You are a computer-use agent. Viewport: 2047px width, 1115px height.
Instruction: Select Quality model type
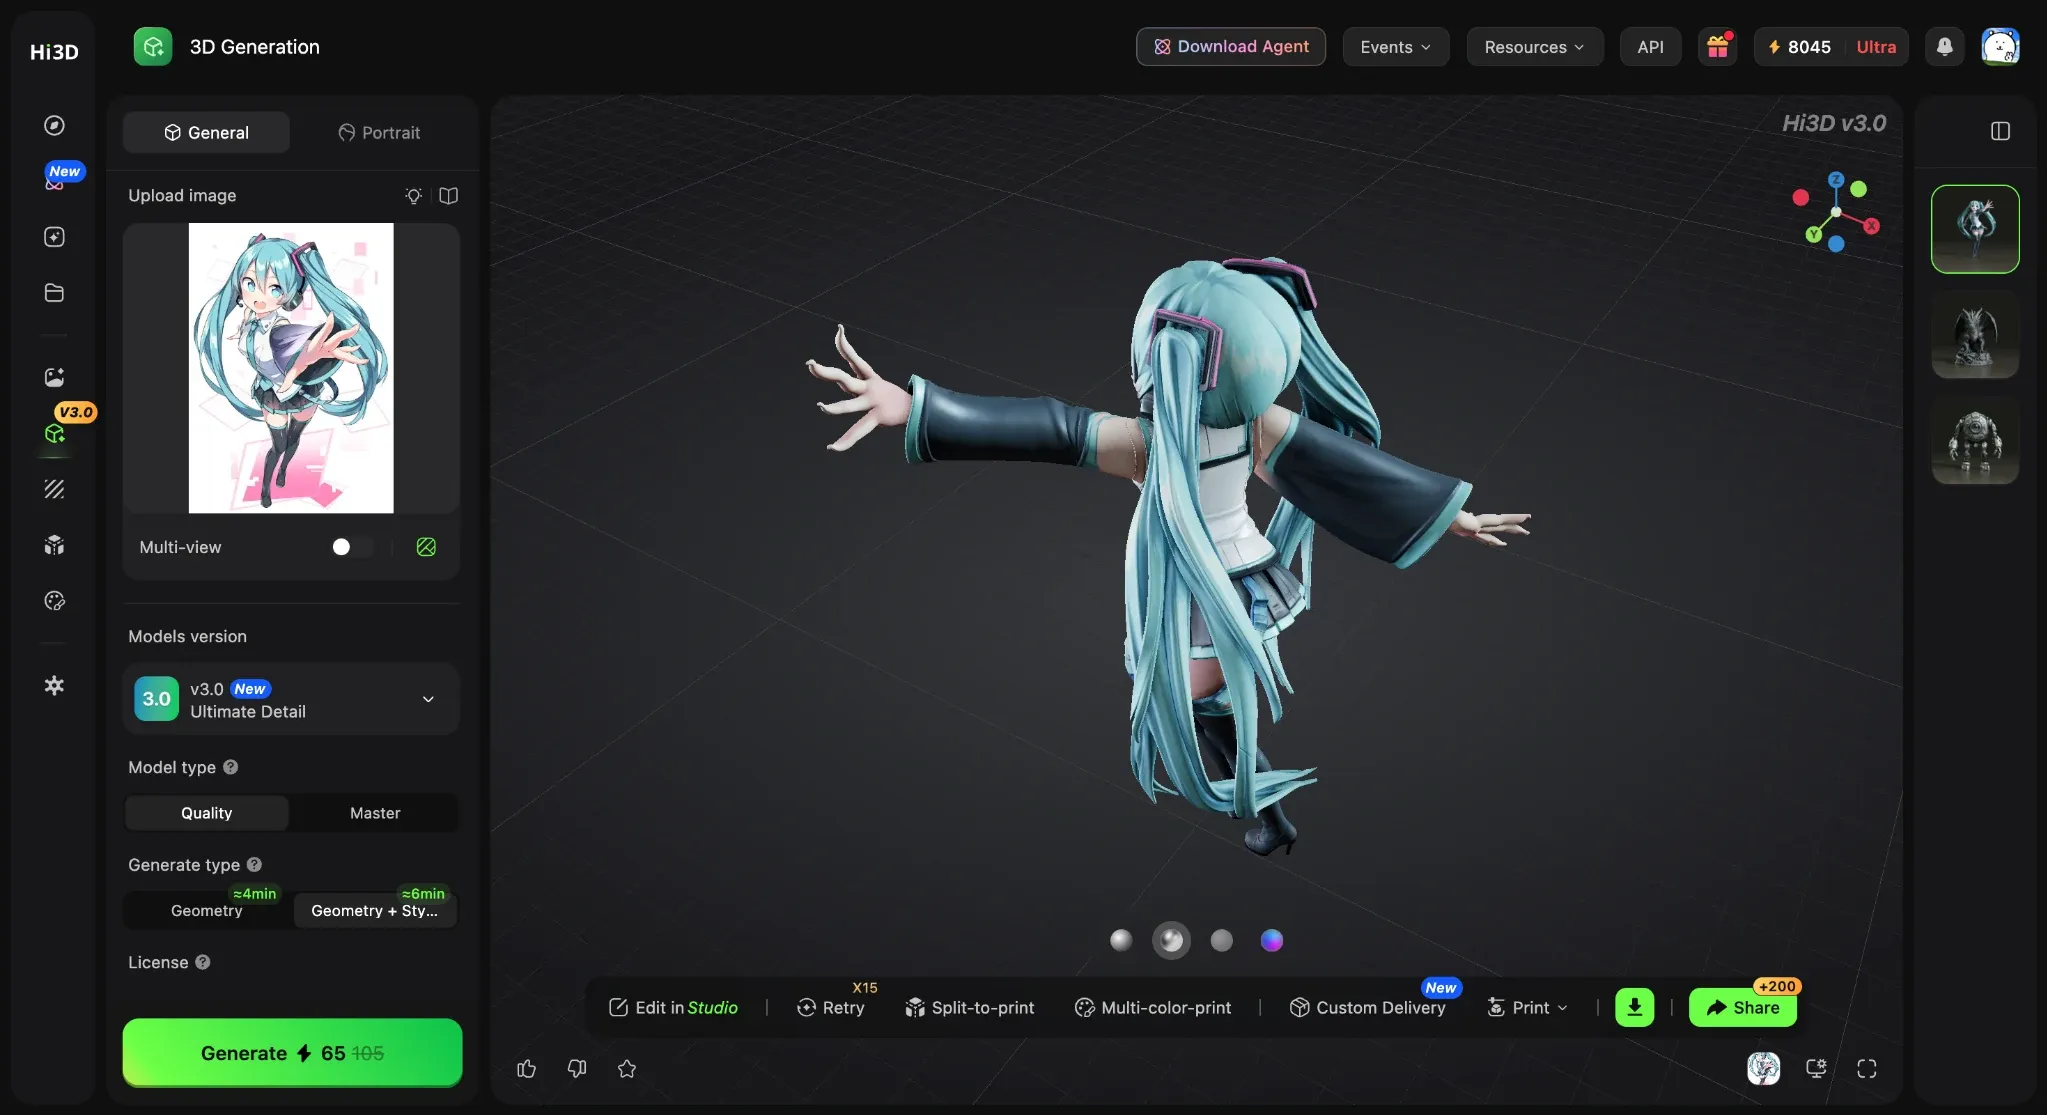[x=207, y=813]
